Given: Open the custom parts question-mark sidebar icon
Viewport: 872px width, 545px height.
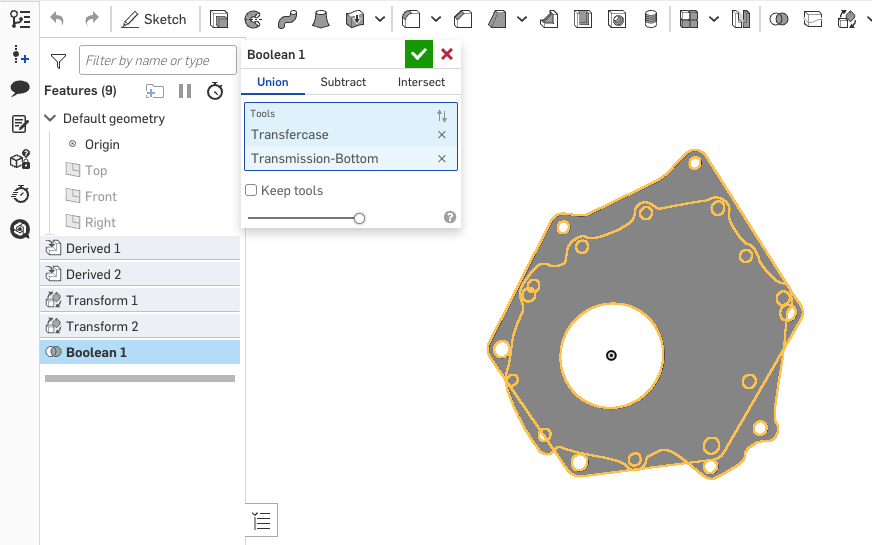Looking at the screenshot, I should pos(20,160).
